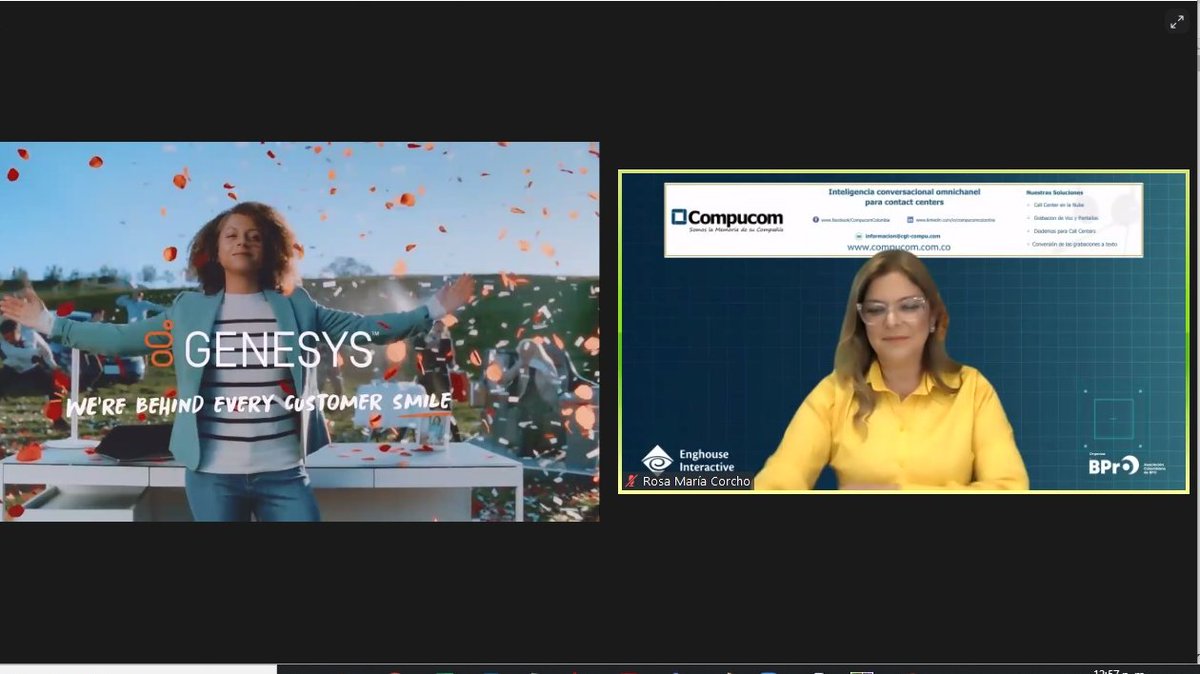1200x674 pixels.
Task: Open the www.compucom.com.co website link
Action: [899, 248]
